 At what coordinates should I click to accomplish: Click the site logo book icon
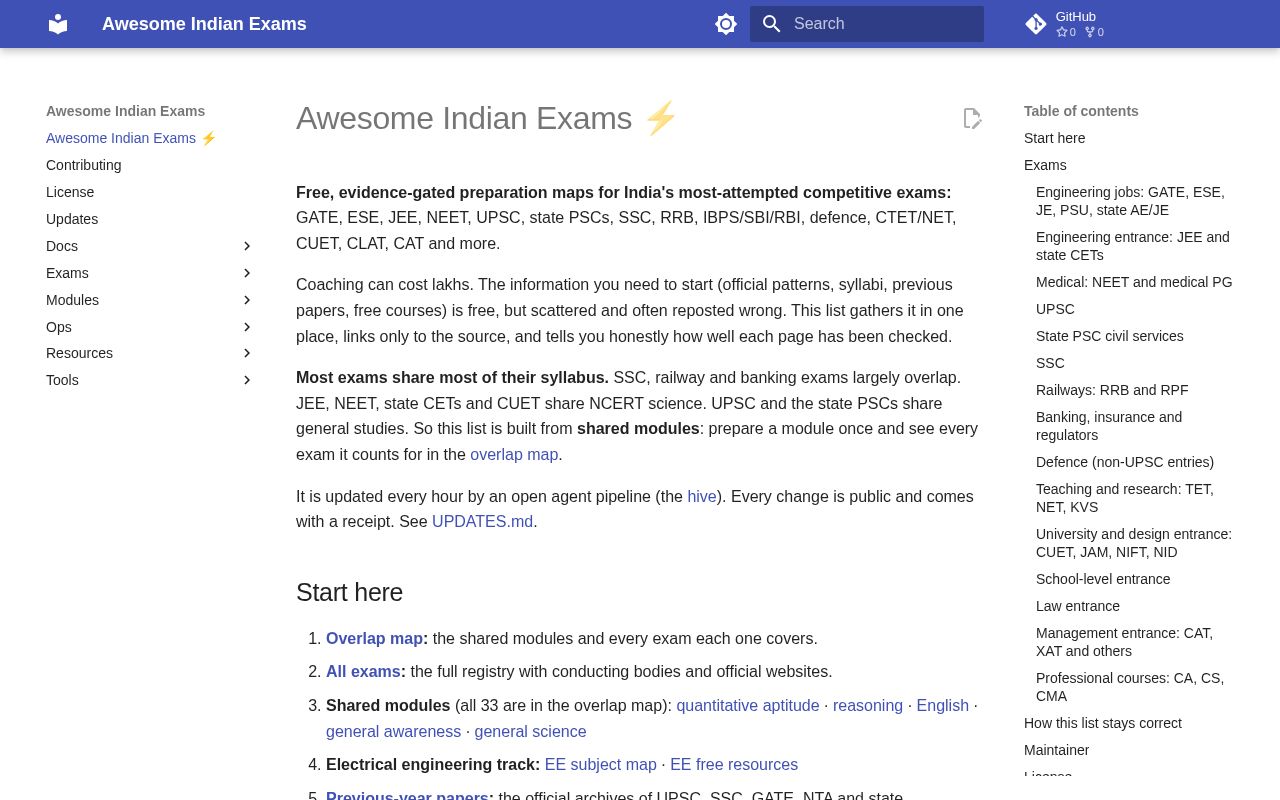[x=58, y=24]
